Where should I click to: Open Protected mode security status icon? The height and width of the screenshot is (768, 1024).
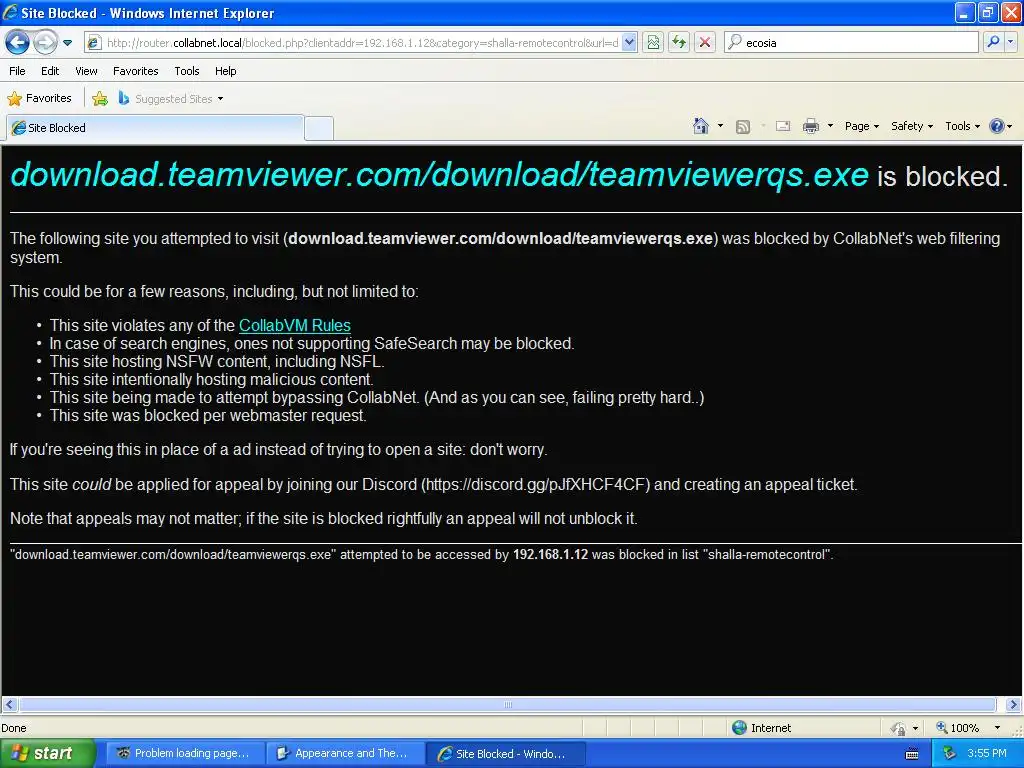899,728
